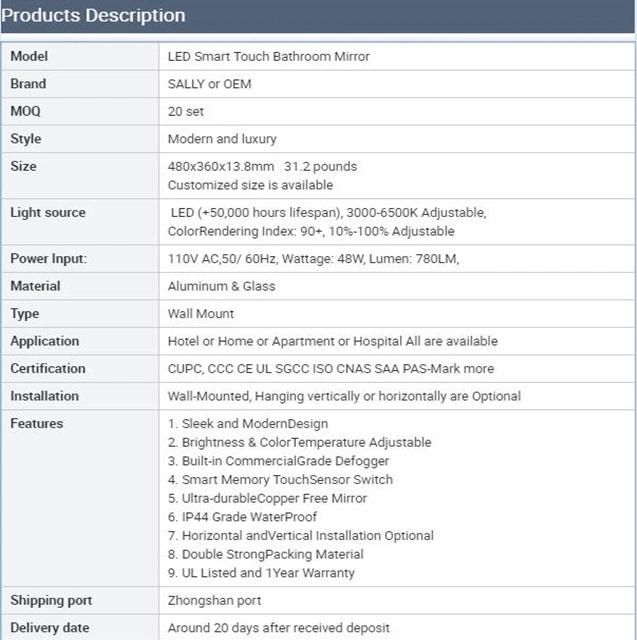The width and height of the screenshot is (637, 640).
Task: Select Customized size is available line
Action: pyautogui.click(x=250, y=185)
